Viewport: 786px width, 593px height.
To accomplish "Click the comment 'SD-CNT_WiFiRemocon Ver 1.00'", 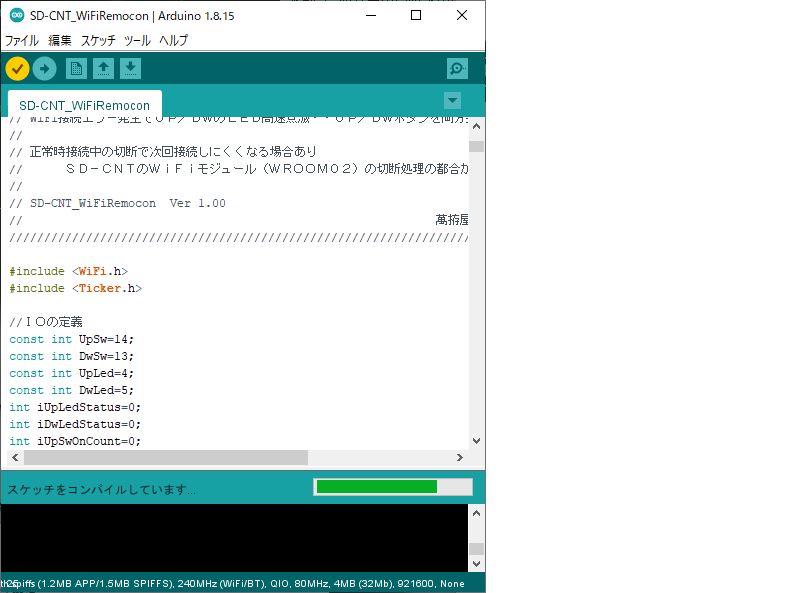I will point(128,204).
